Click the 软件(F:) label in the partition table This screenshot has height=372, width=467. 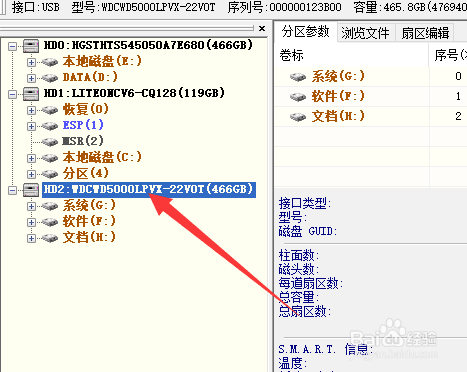pyautogui.click(x=338, y=96)
